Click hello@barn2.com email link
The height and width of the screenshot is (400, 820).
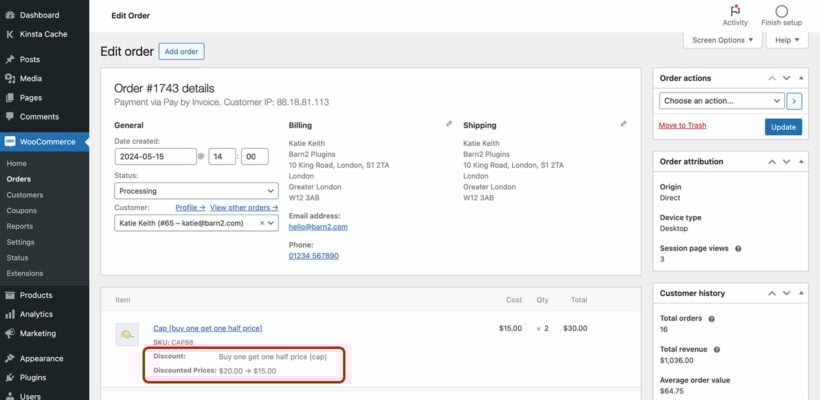click(318, 227)
